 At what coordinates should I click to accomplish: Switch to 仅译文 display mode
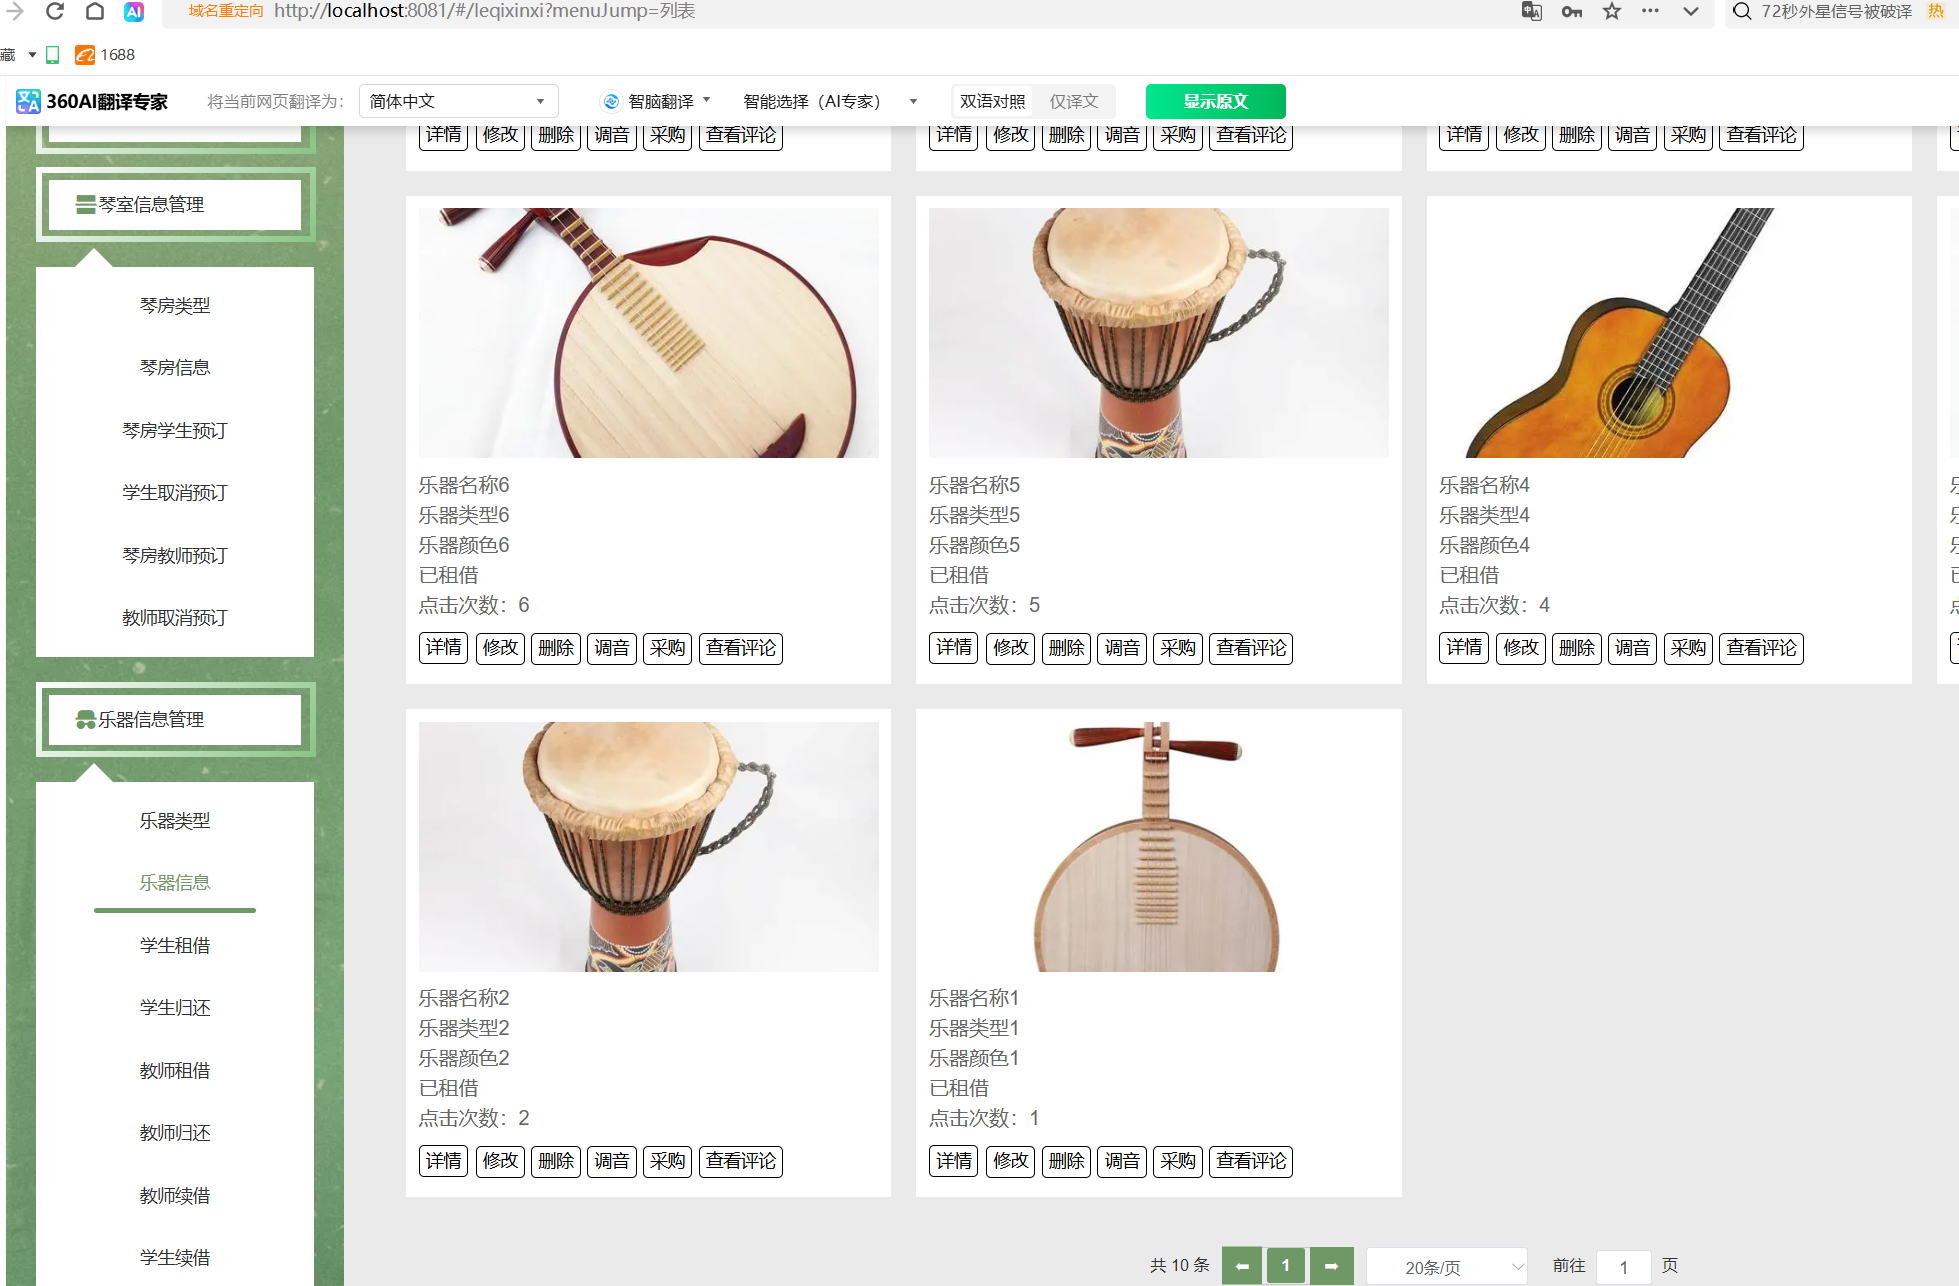[x=1074, y=102]
